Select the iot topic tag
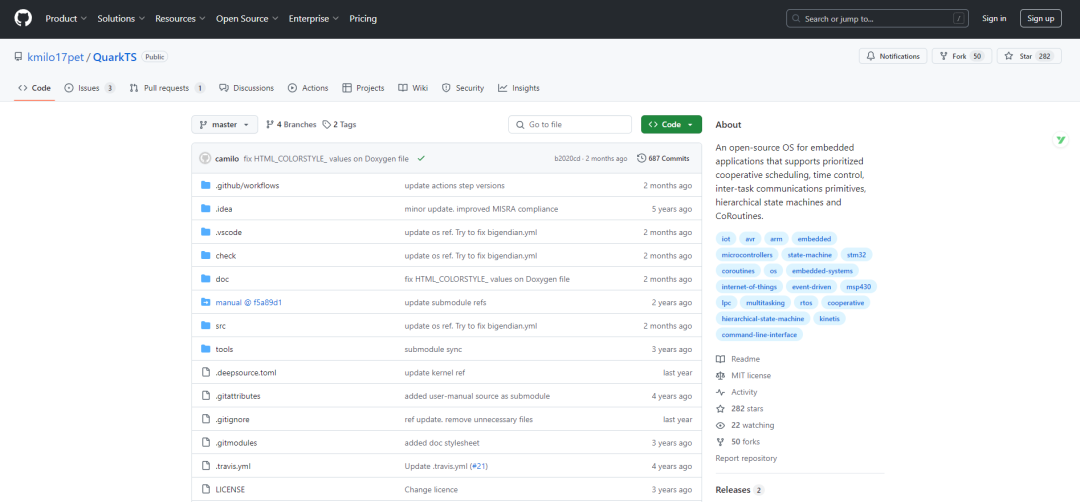The height and width of the screenshot is (502, 1080). [725, 239]
